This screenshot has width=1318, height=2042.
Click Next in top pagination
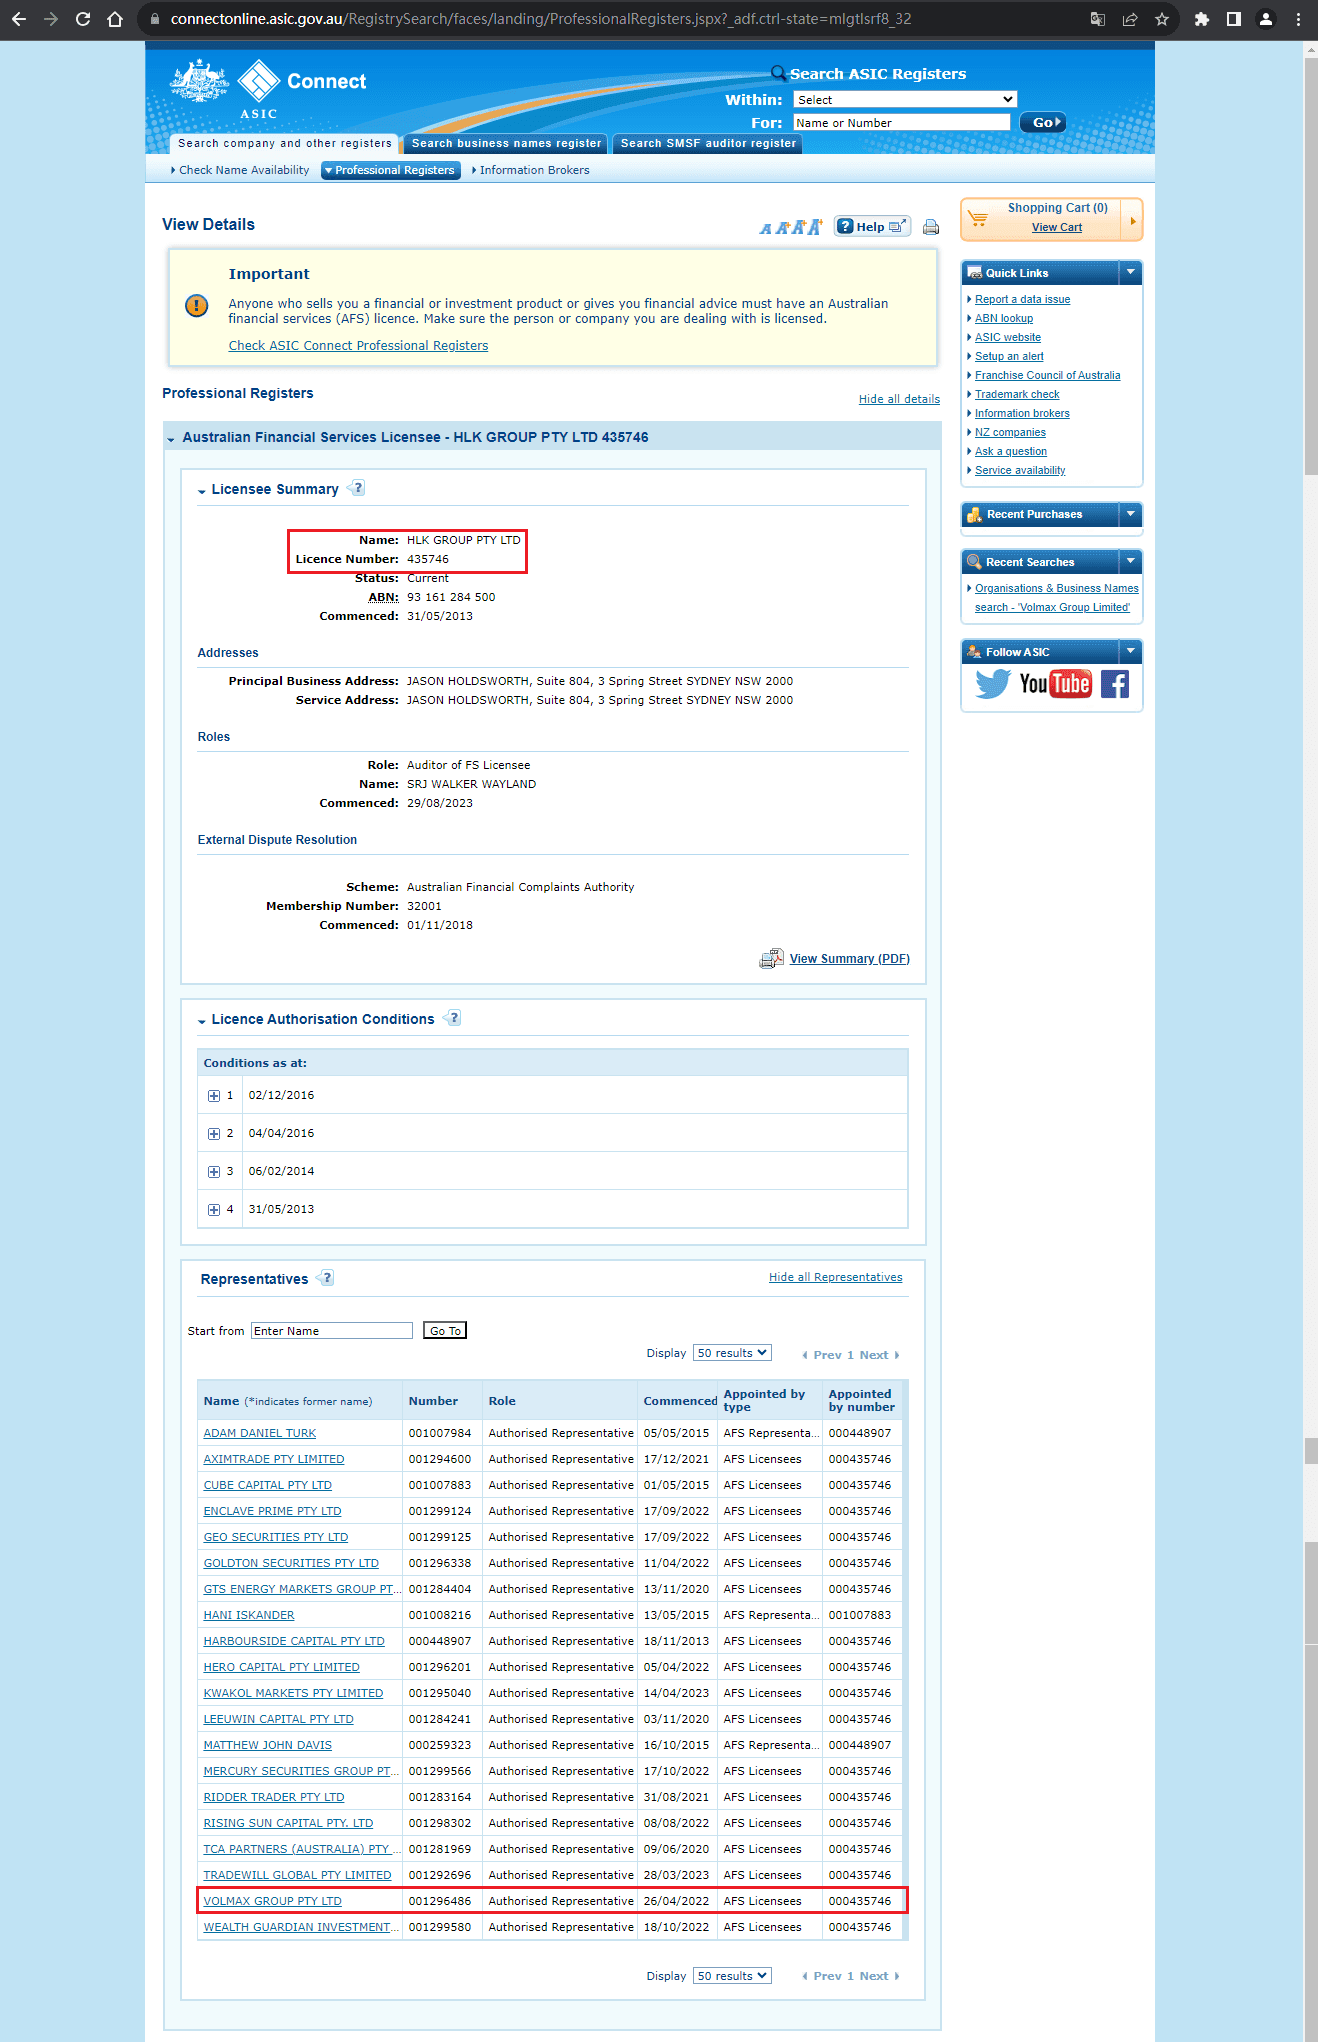(x=879, y=1355)
